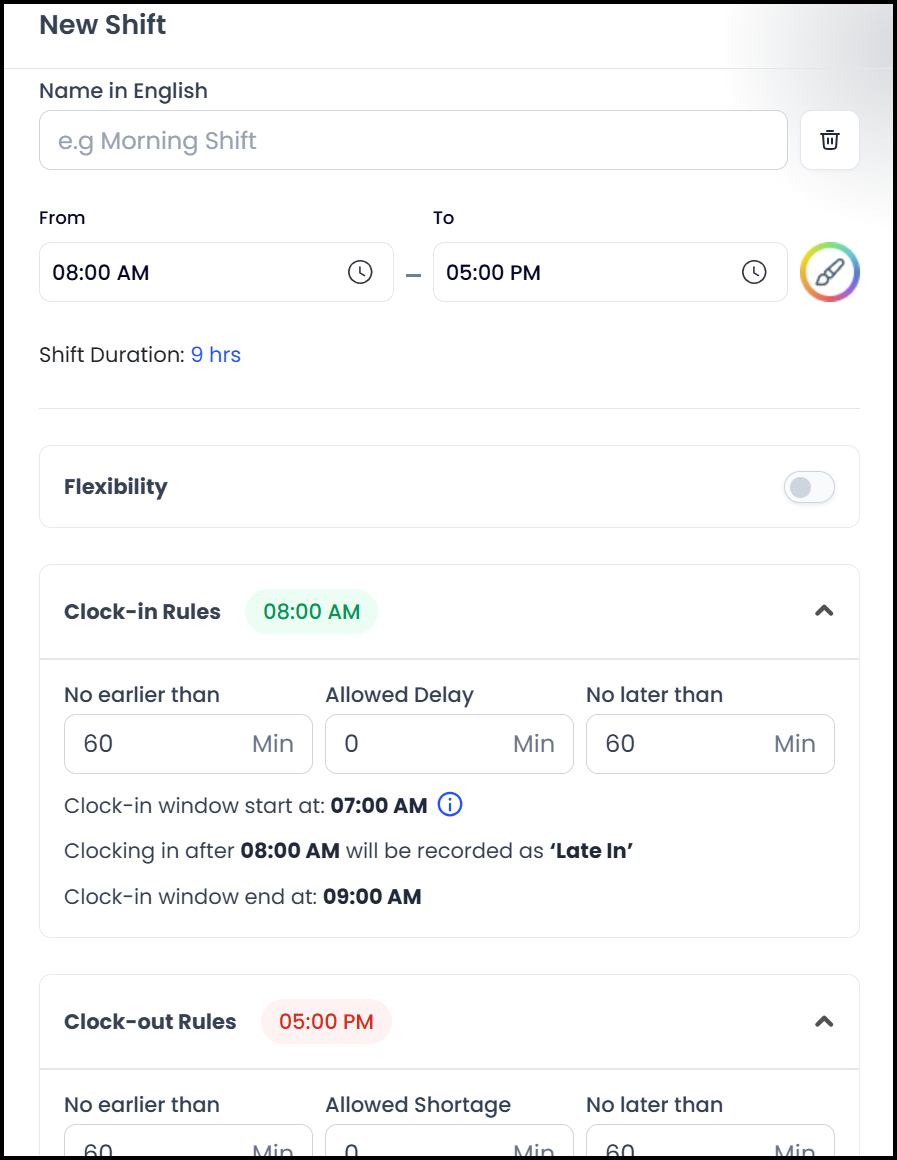Image resolution: width=897 pixels, height=1160 pixels.
Task: Open the clock picker for the From time
Action: pyautogui.click(x=359, y=272)
